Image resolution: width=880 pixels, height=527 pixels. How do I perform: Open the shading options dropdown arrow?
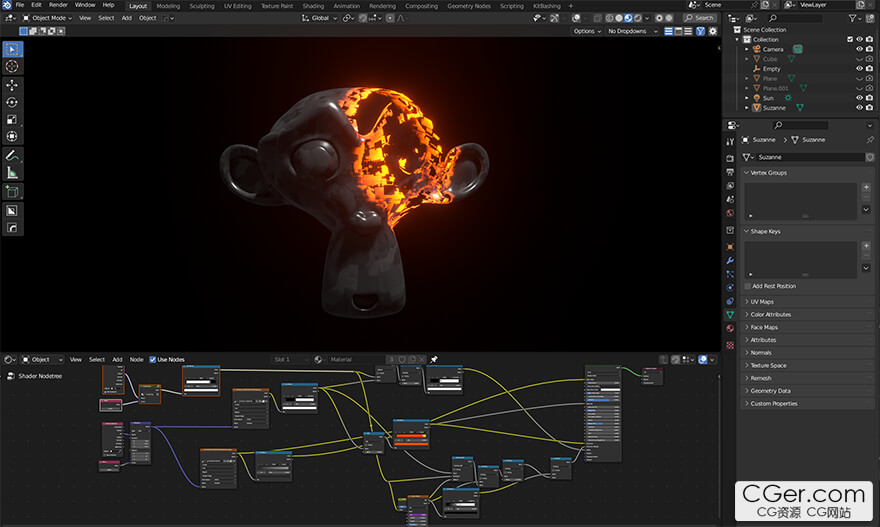(647, 18)
